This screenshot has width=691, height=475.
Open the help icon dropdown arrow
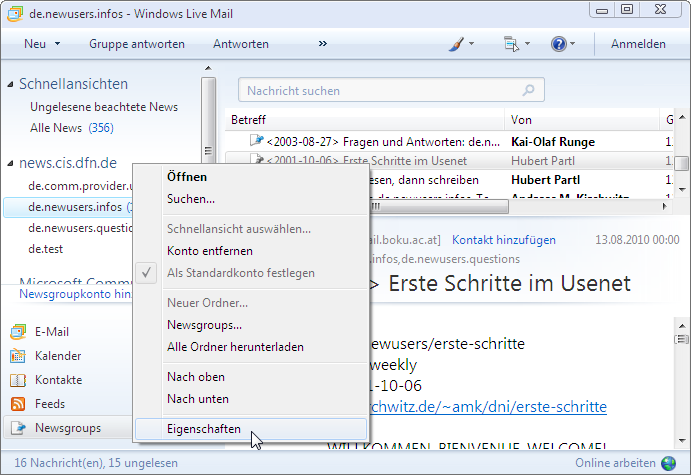coord(572,44)
